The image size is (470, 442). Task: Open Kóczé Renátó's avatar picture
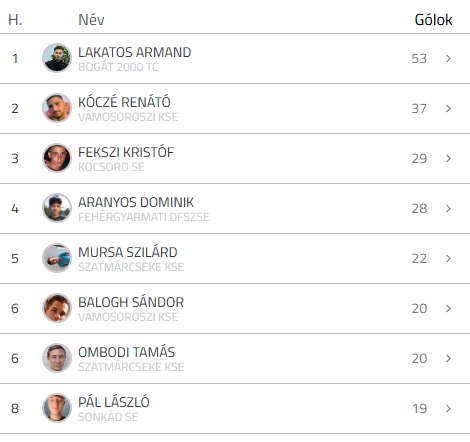(x=57, y=108)
